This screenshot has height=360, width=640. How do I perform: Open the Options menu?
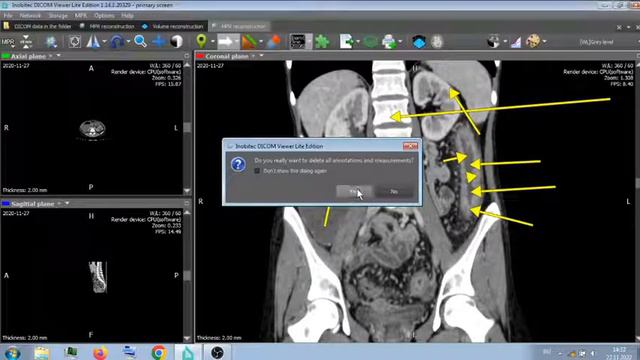click(104, 16)
